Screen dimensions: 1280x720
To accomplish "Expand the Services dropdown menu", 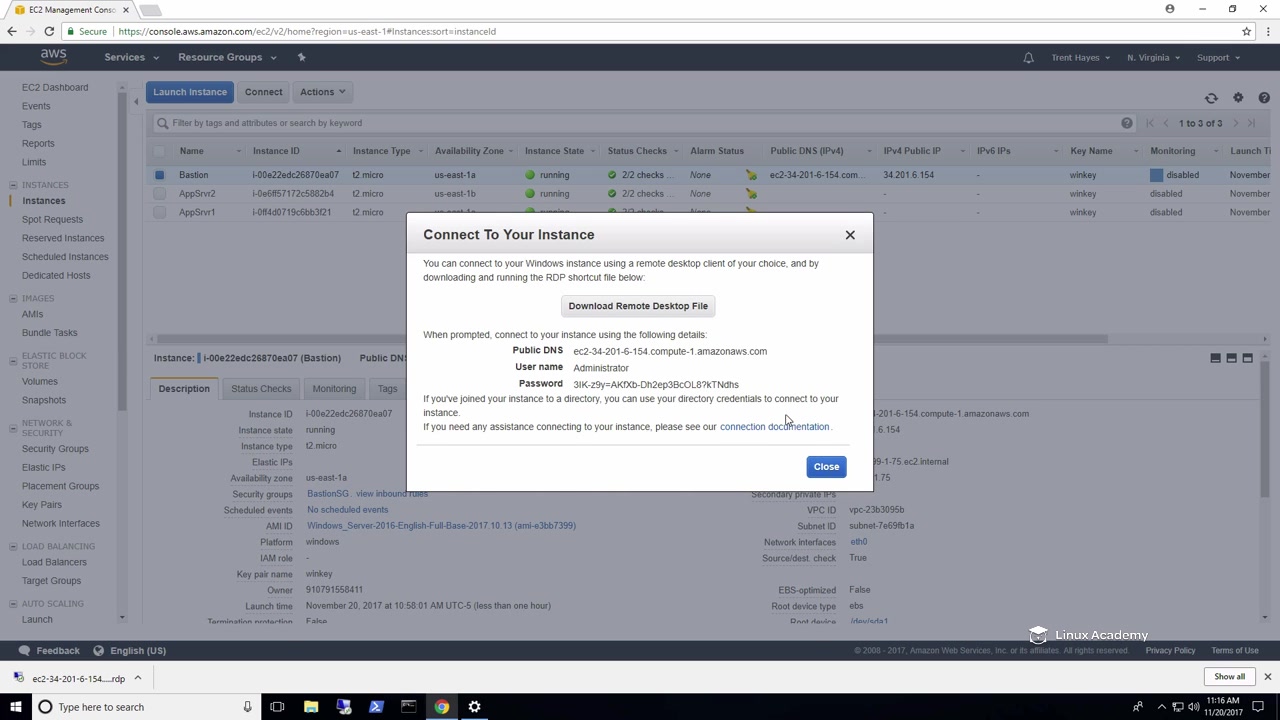I will (x=131, y=57).
